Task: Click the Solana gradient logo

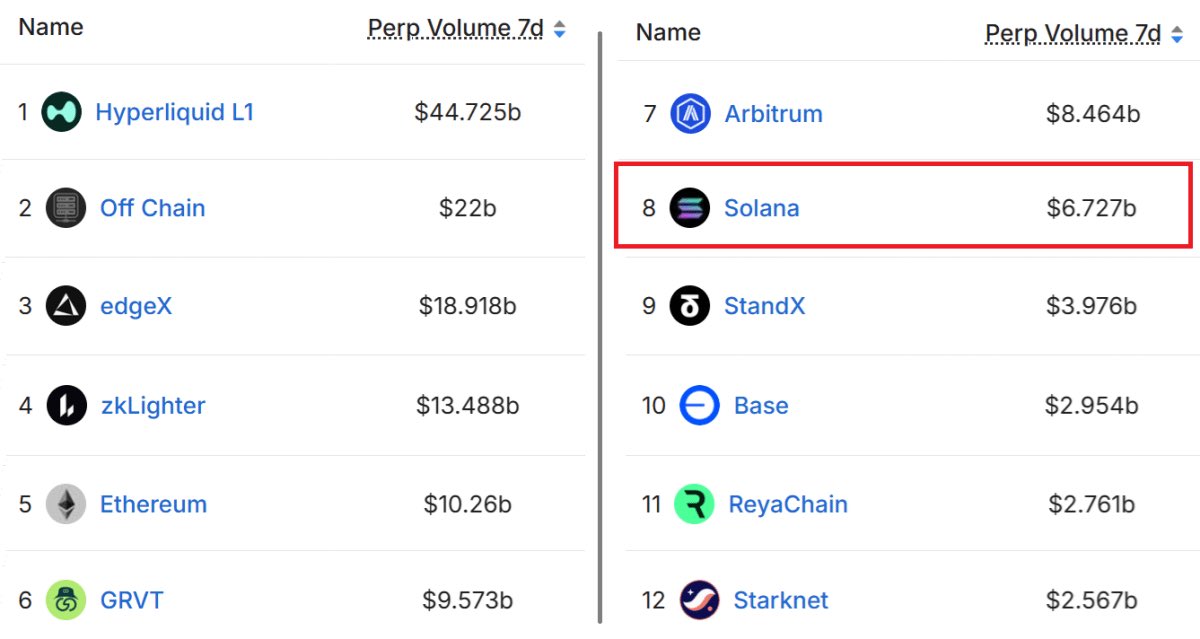Action: pos(689,208)
